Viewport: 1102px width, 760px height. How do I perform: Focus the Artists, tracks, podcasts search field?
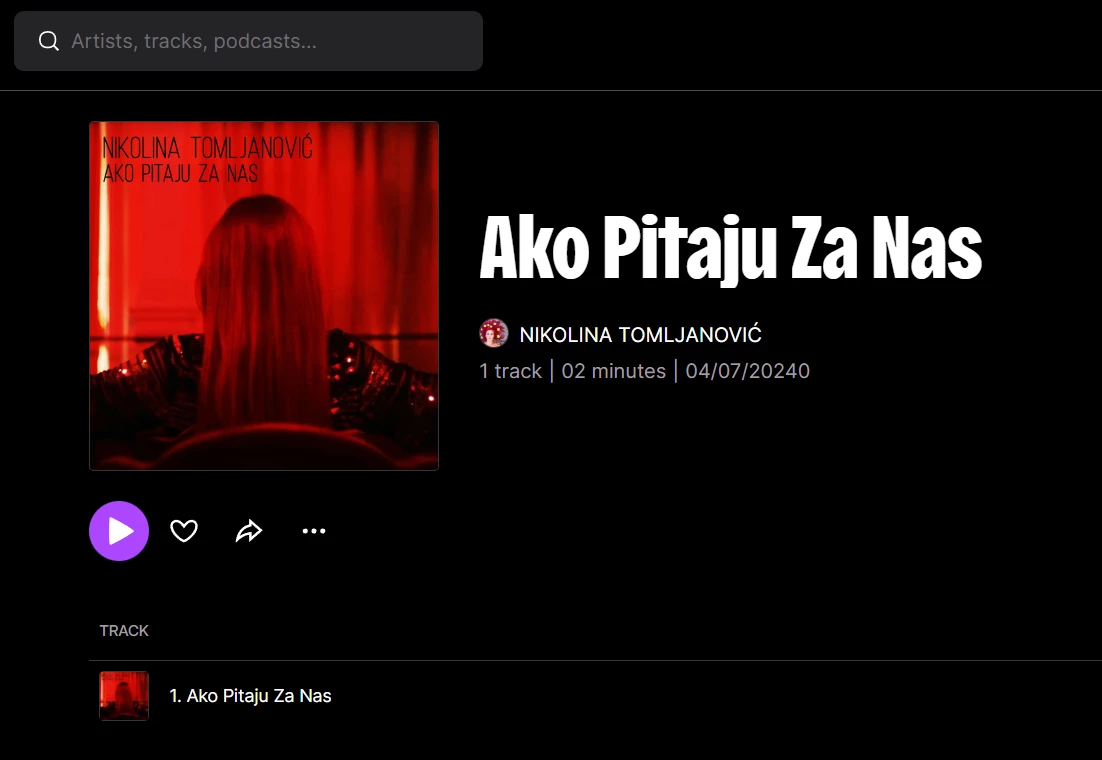[x=248, y=41]
